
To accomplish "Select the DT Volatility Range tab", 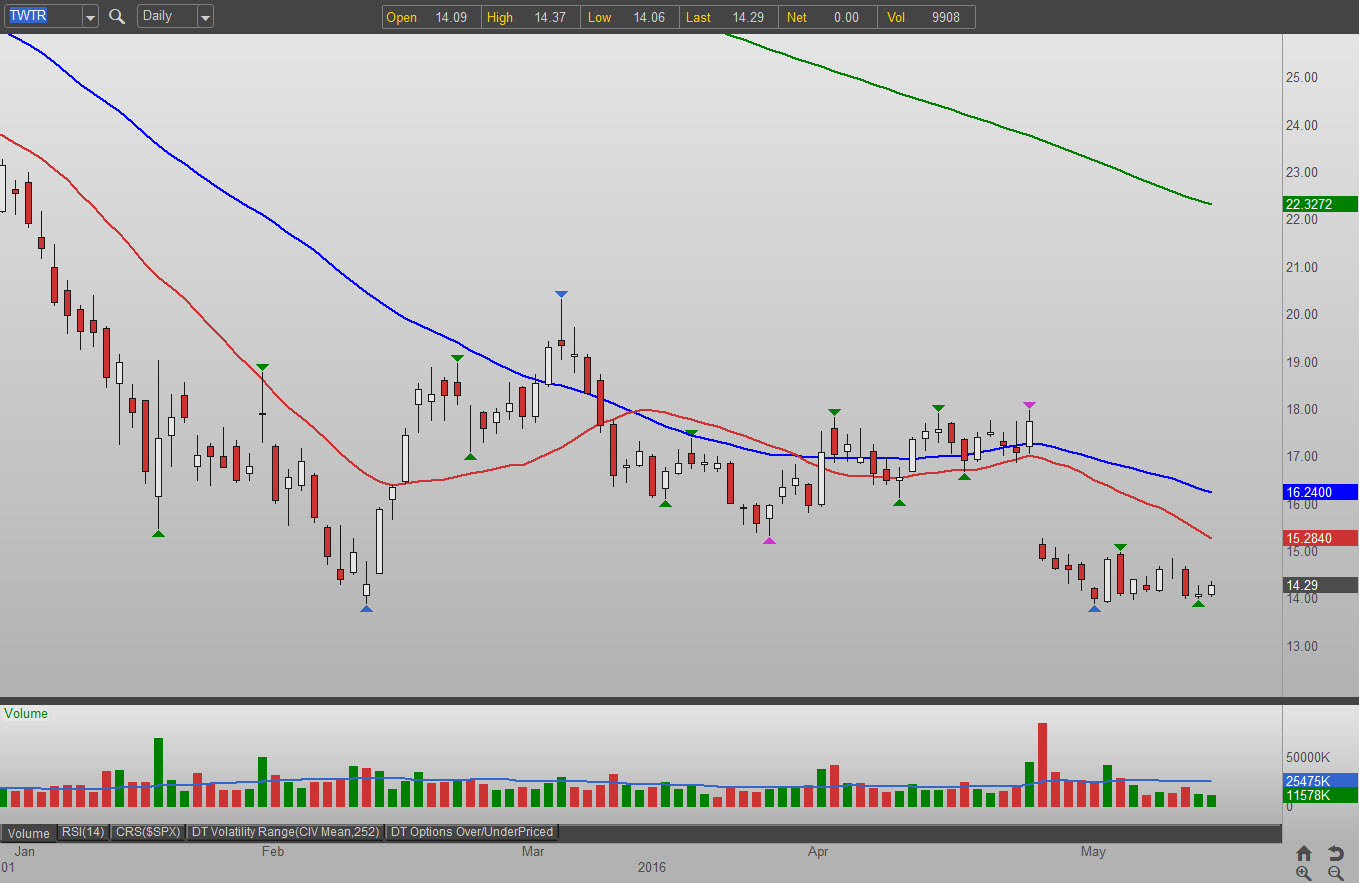I will 285,832.
